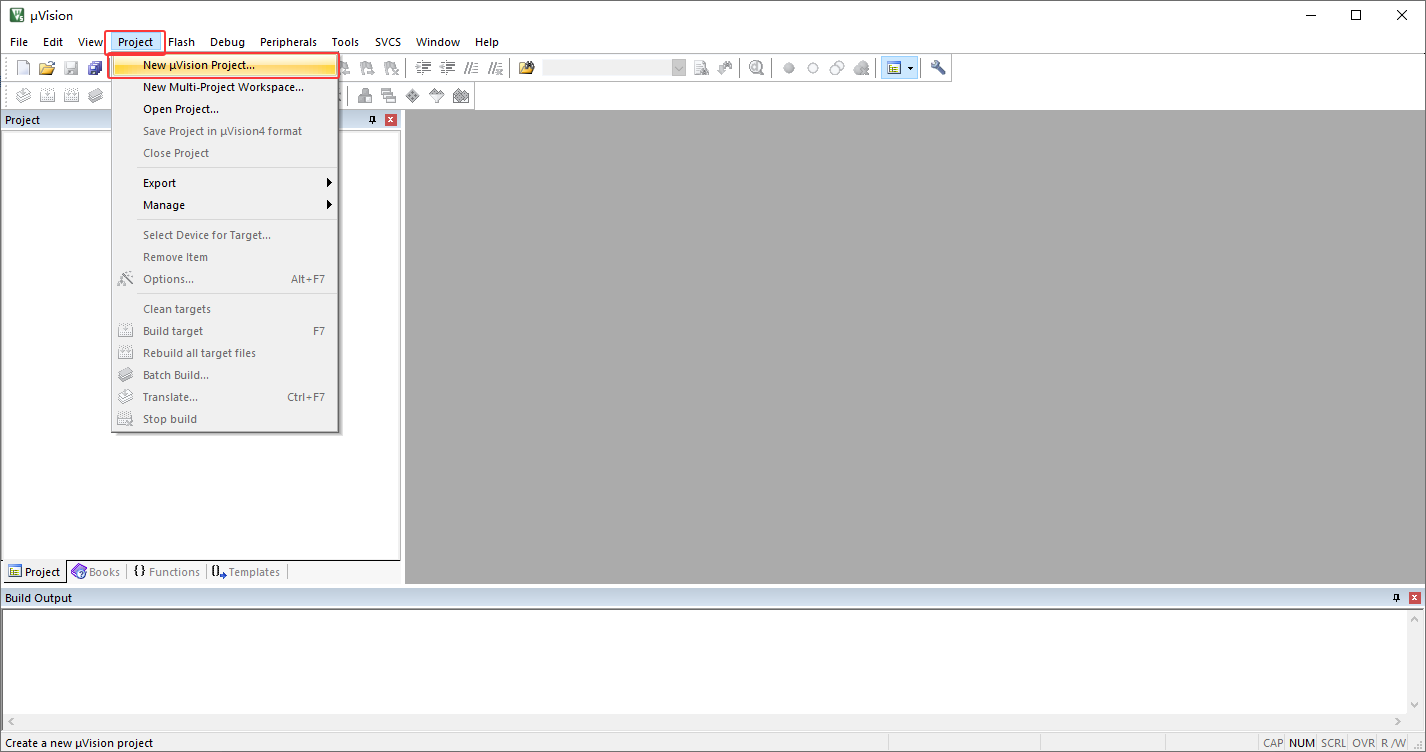
Task: Toggle the Enable/Disable breakpoint icon
Action: [x=813, y=68]
